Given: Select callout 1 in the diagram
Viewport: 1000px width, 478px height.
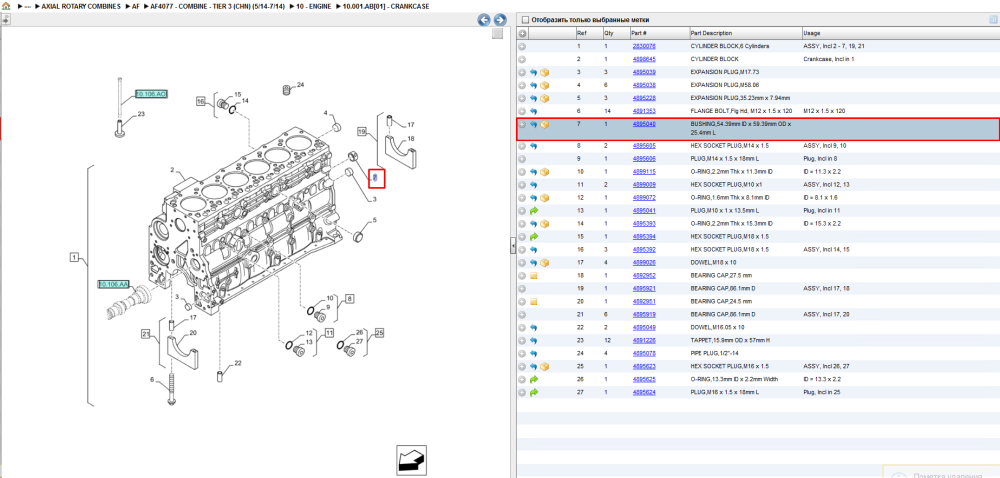Looking at the screenshot, I should [74, 258].
